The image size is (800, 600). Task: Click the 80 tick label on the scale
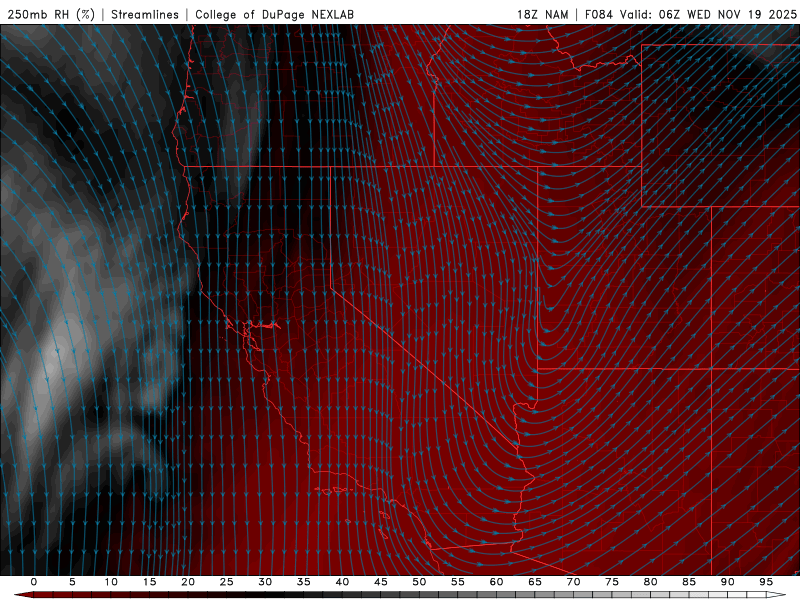tap(650, 582)
